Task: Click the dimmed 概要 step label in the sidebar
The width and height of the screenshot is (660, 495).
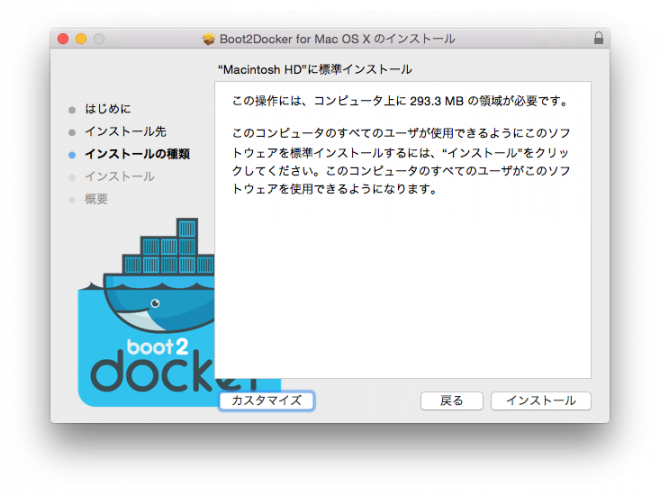Action: coord(96,200)
